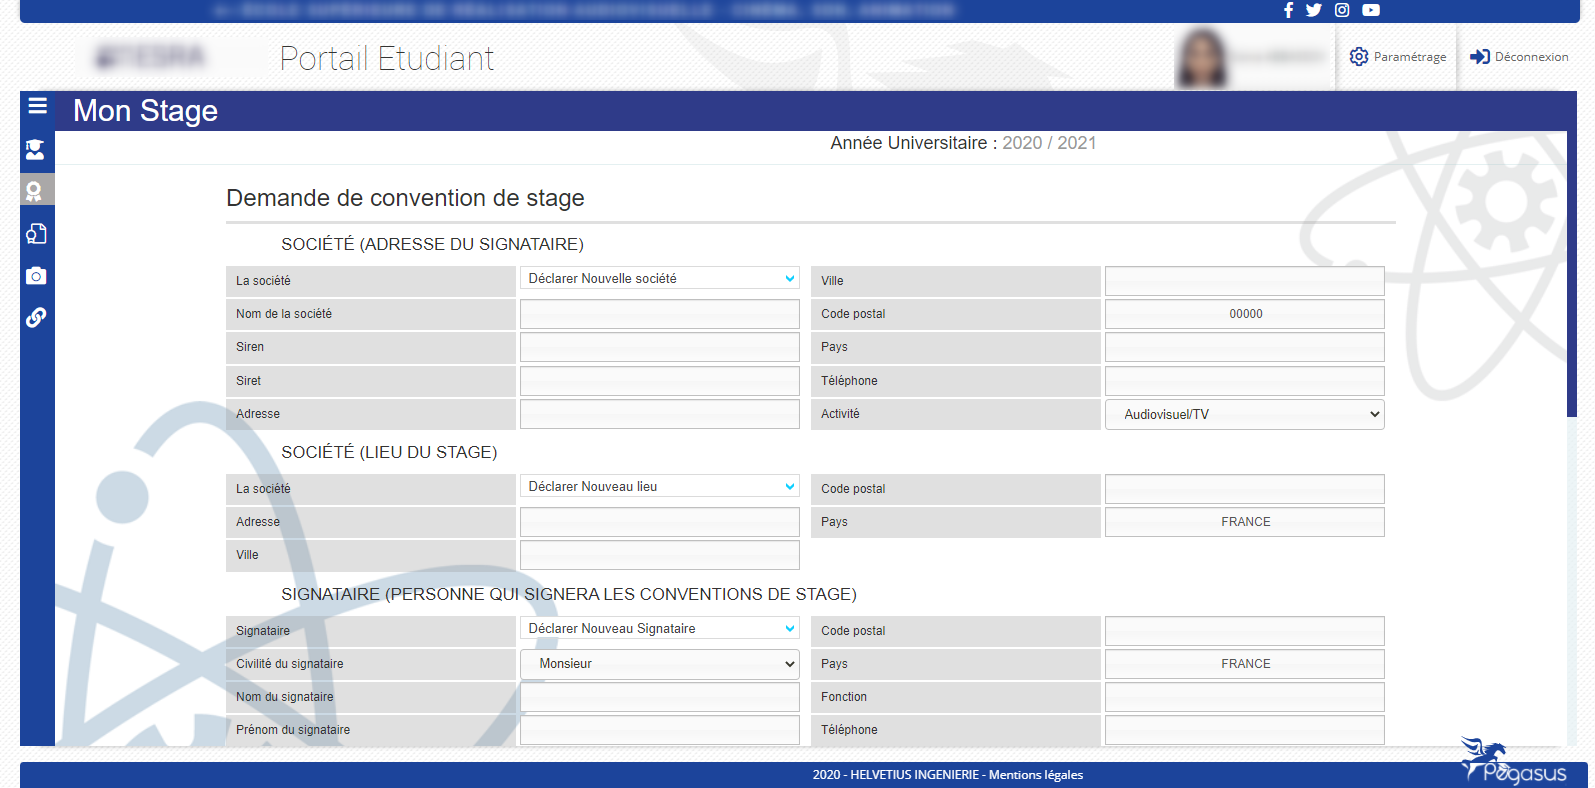Open the links chain icon in sidebar
Viewport: 1595px width, 788px height.
coord(36,317)
